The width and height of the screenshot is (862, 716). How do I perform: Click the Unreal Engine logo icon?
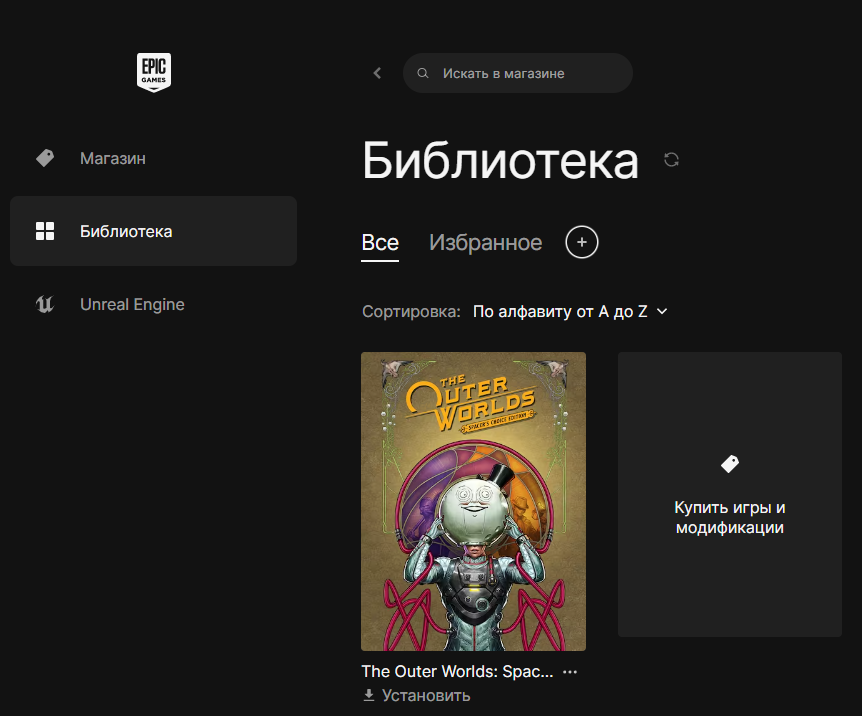pos(45,304)
